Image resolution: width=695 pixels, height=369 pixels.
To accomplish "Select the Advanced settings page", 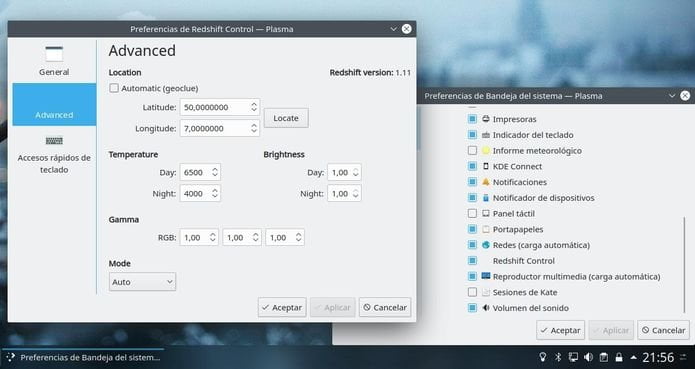I will (54, 105).
